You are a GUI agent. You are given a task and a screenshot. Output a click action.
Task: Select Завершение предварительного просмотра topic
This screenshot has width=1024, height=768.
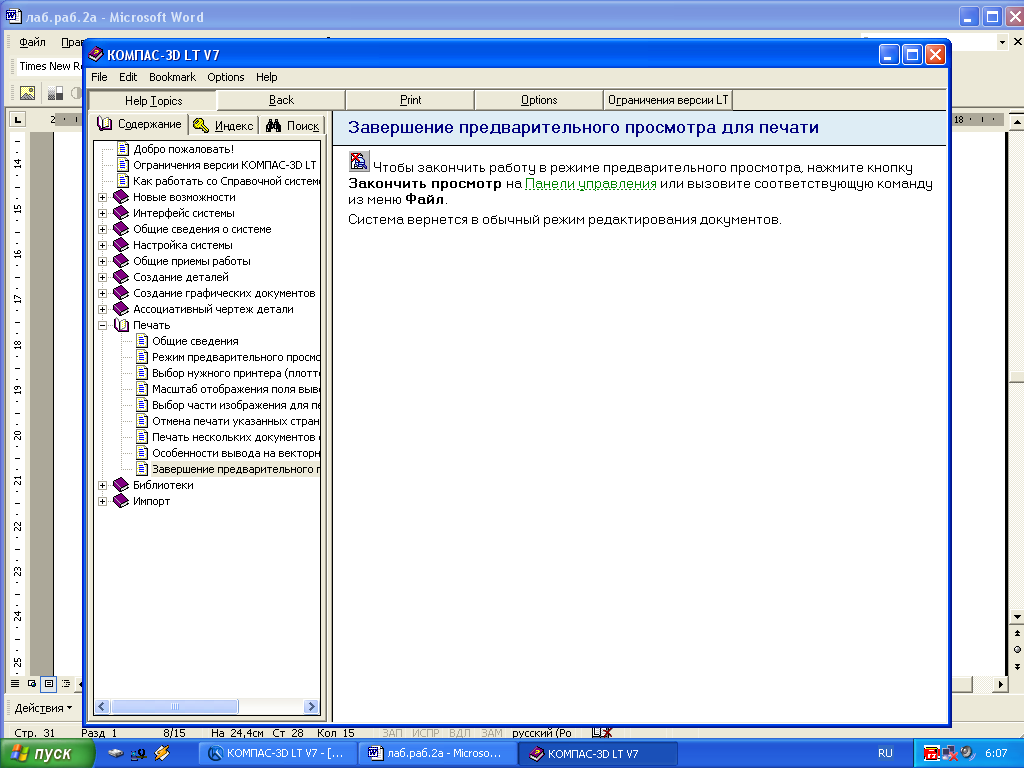coord(235,470)
